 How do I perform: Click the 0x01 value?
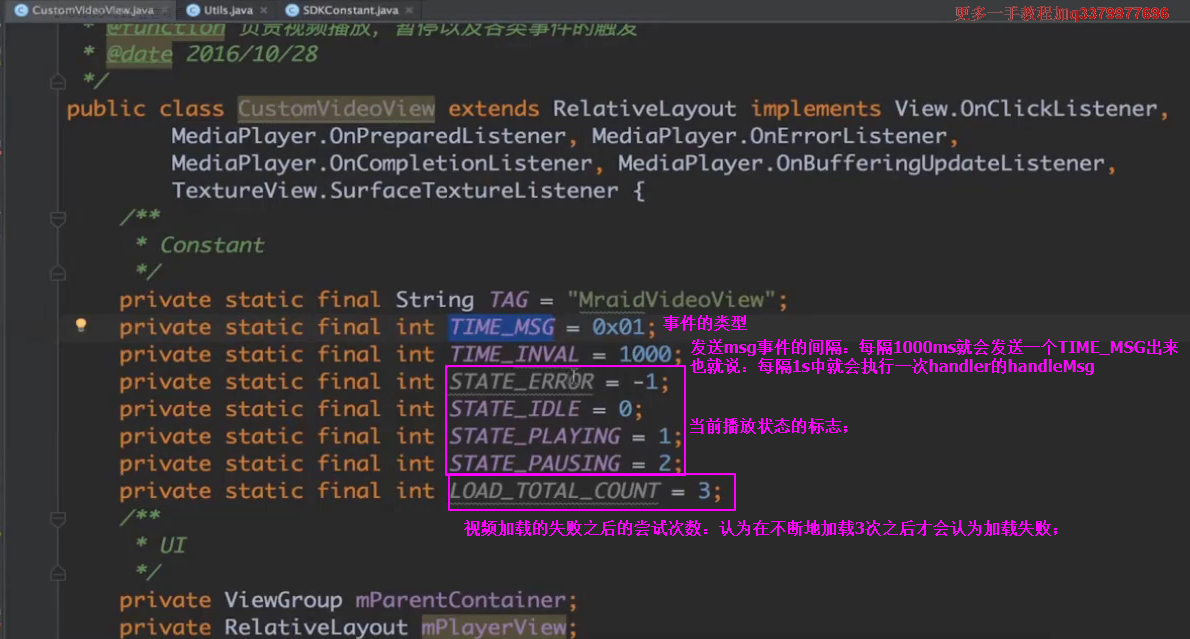coord(618,327)
